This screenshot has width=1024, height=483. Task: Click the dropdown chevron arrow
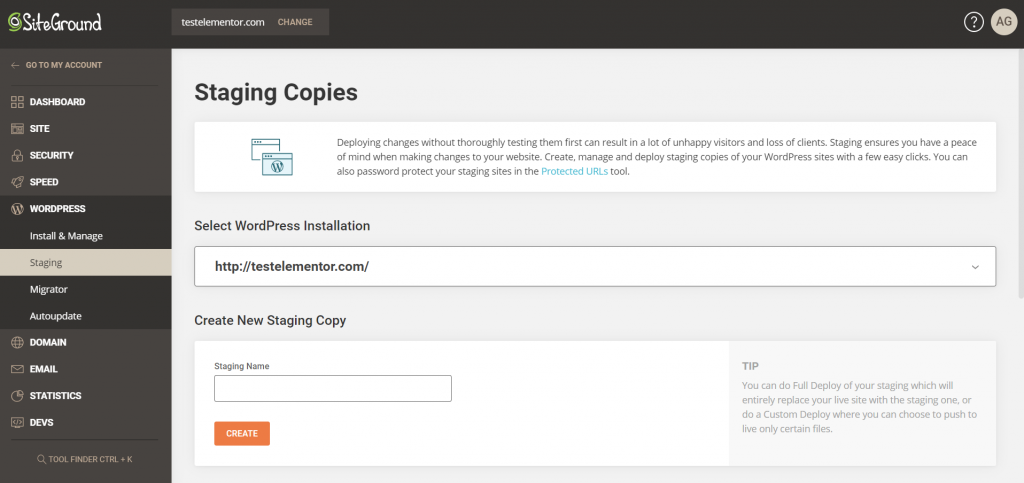pos(975,267)
